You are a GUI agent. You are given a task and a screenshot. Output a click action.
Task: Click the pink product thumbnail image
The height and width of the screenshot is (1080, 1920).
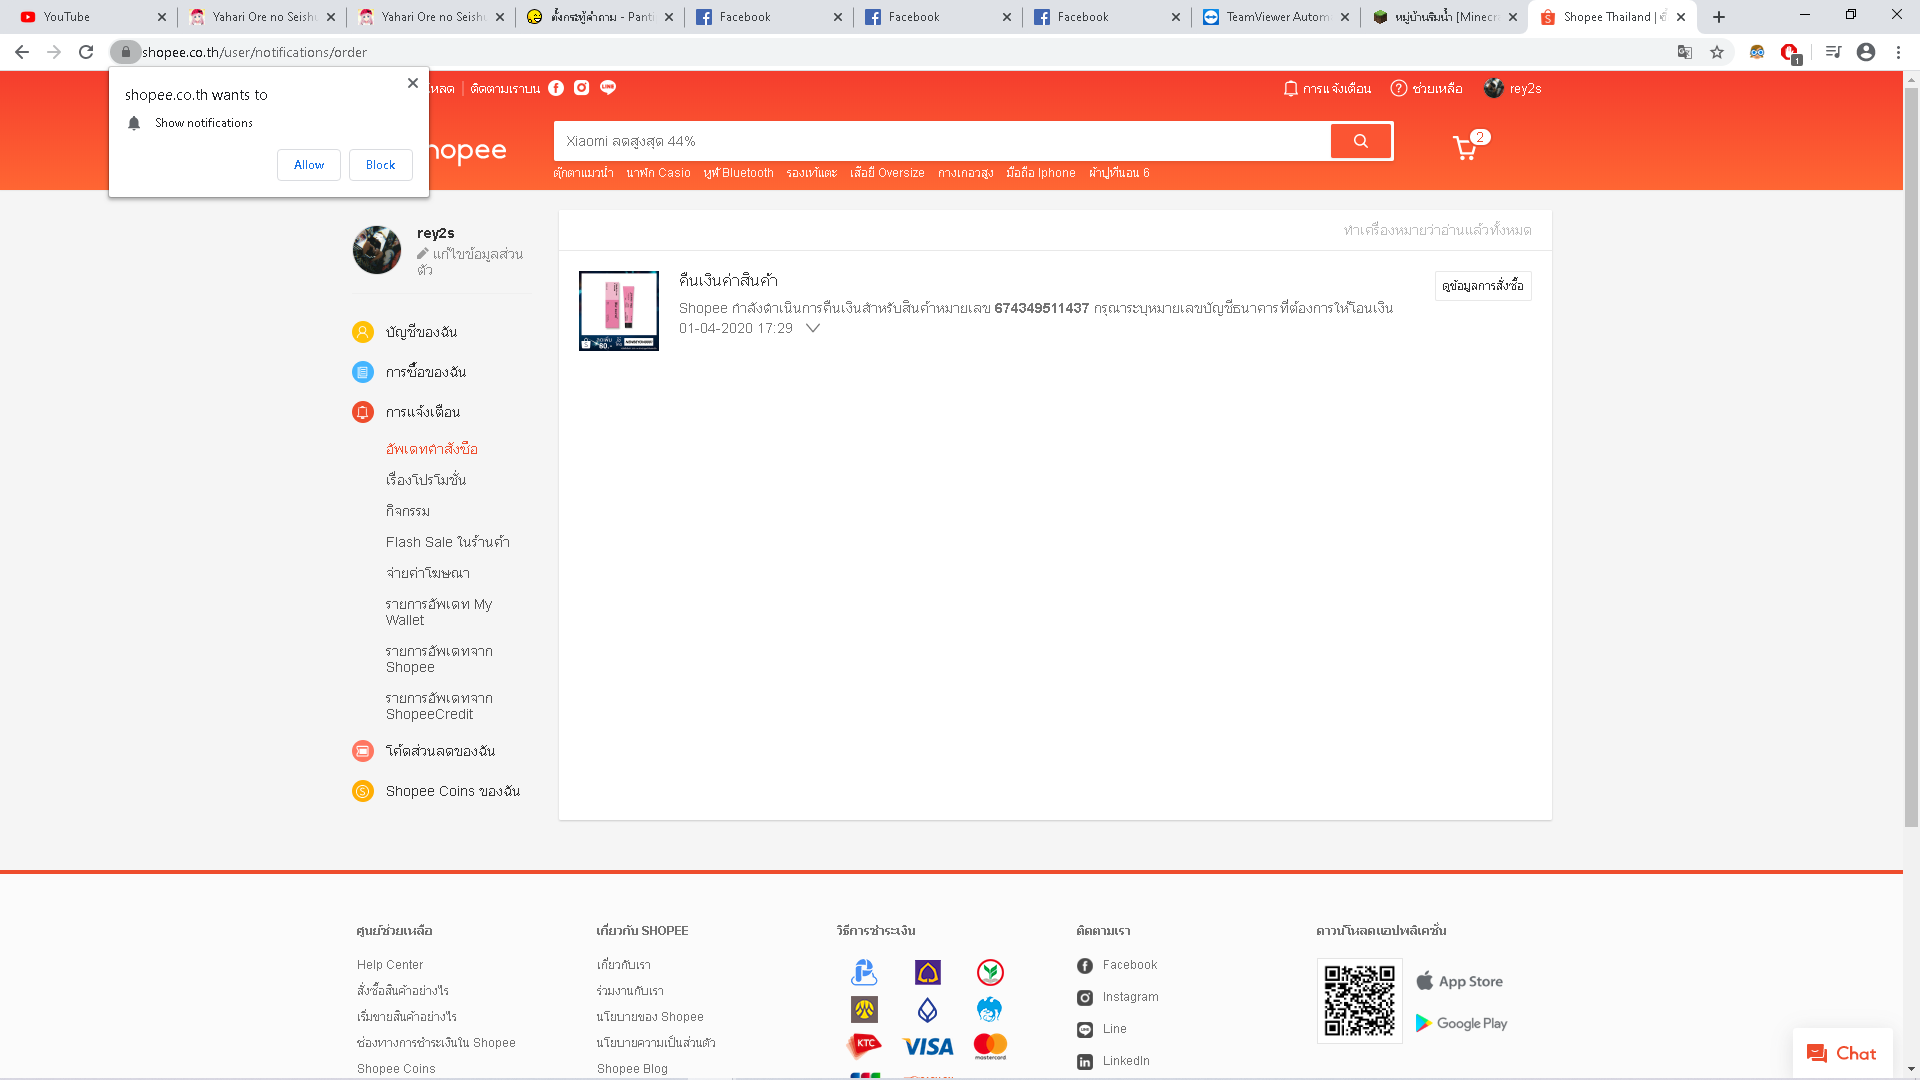tap(619, 311)
